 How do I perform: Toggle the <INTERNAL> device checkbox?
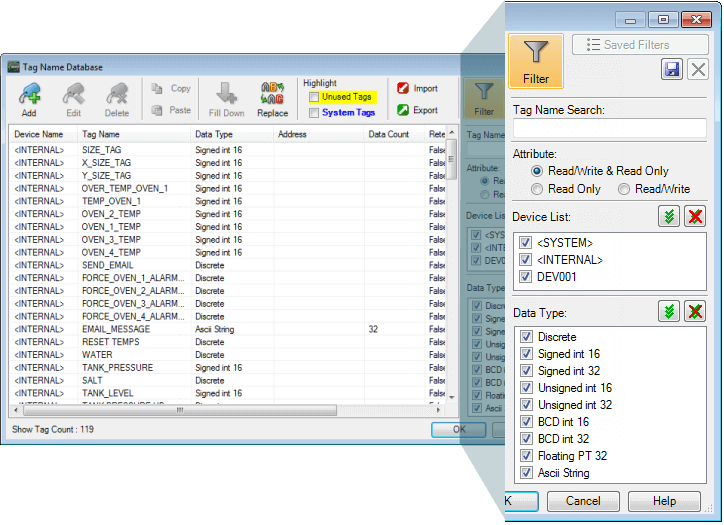(525, 260)
